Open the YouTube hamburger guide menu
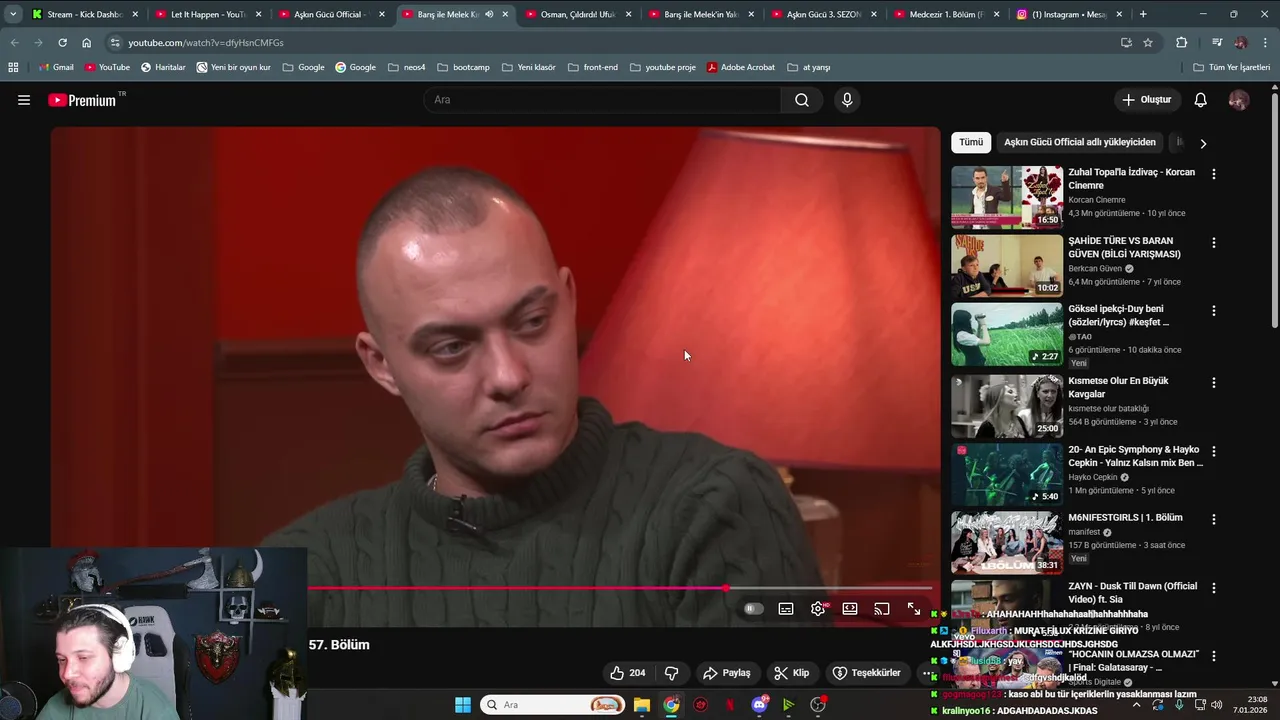This screenshot has height=720, width=1280. click(24, 100)
